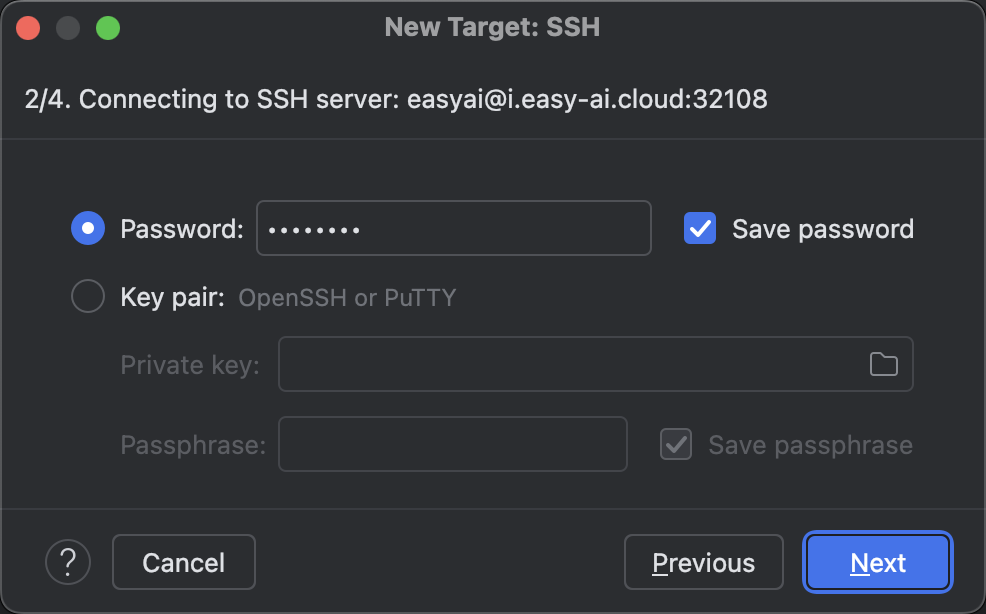Cancel the SSH target setup
986x614 pixels.
184,562
